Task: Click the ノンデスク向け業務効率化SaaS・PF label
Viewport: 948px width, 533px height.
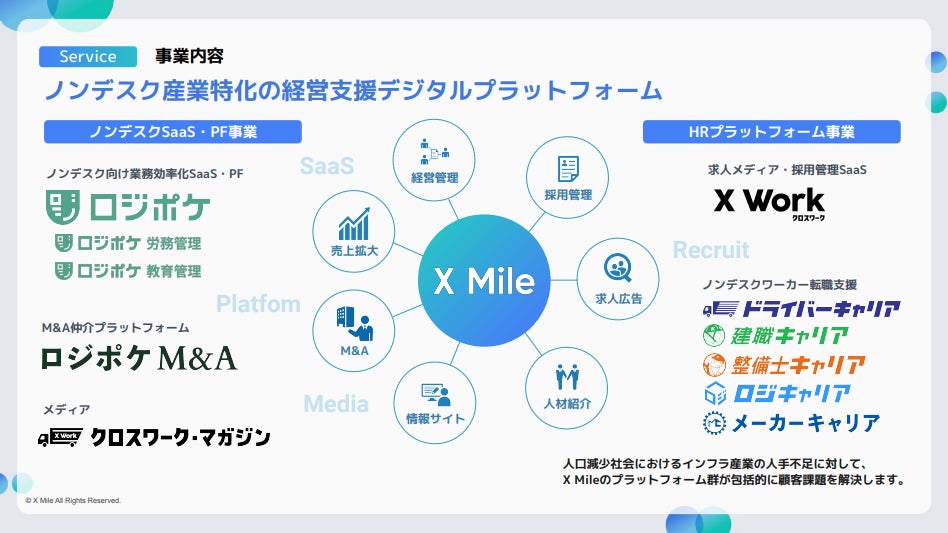Action: 145,174
